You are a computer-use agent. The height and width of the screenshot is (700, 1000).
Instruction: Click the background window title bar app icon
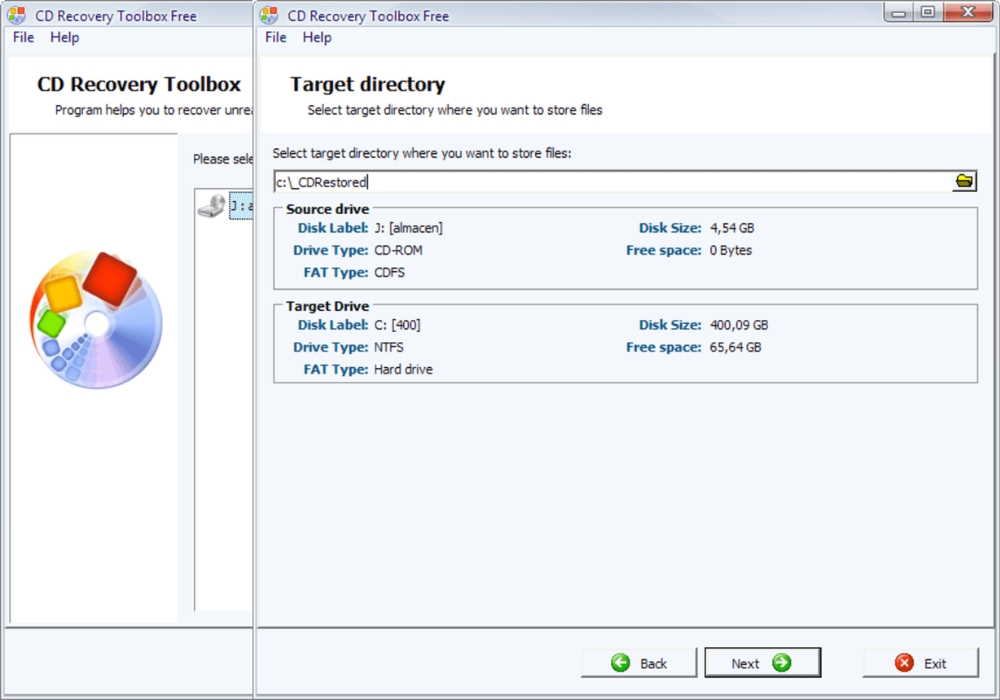pyautogui.click(x=17, y=15)
